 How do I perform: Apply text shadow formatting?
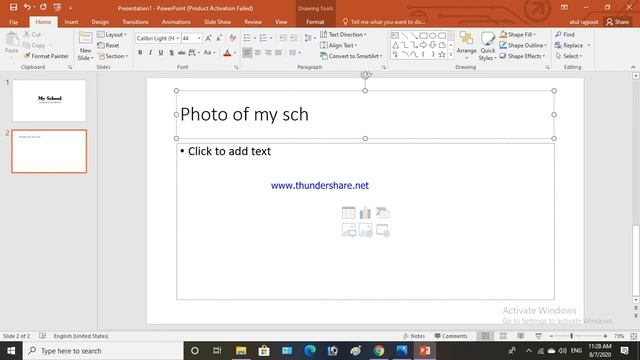tap(171, 53)
